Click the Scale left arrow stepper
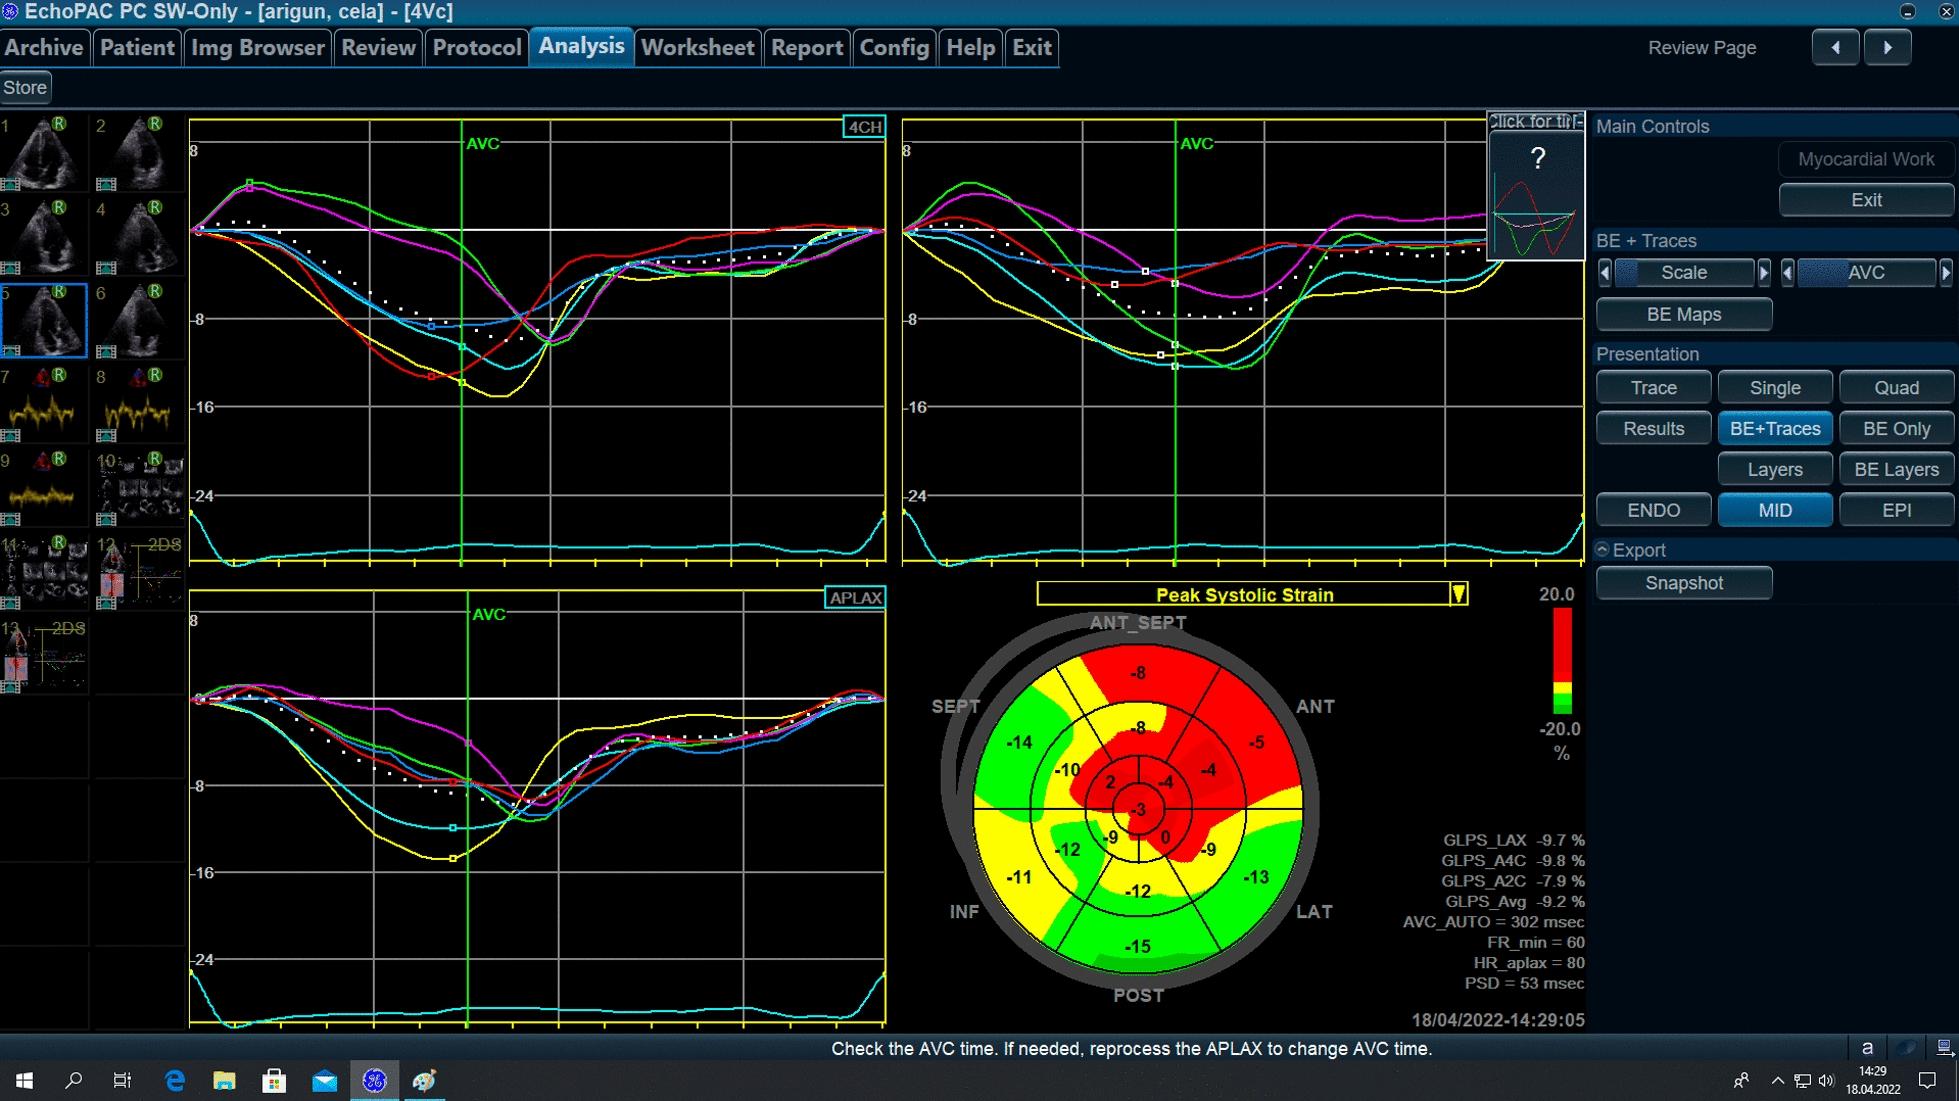Viewport: 1959px width, 1101px height. pyautogui.click(x=1605, y=272)
